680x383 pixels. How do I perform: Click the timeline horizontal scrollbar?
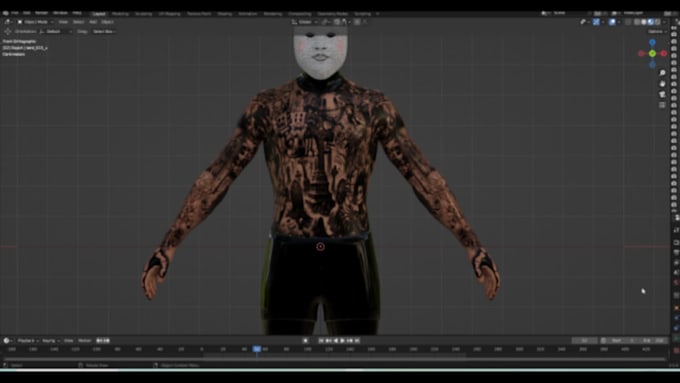point(334,359)
